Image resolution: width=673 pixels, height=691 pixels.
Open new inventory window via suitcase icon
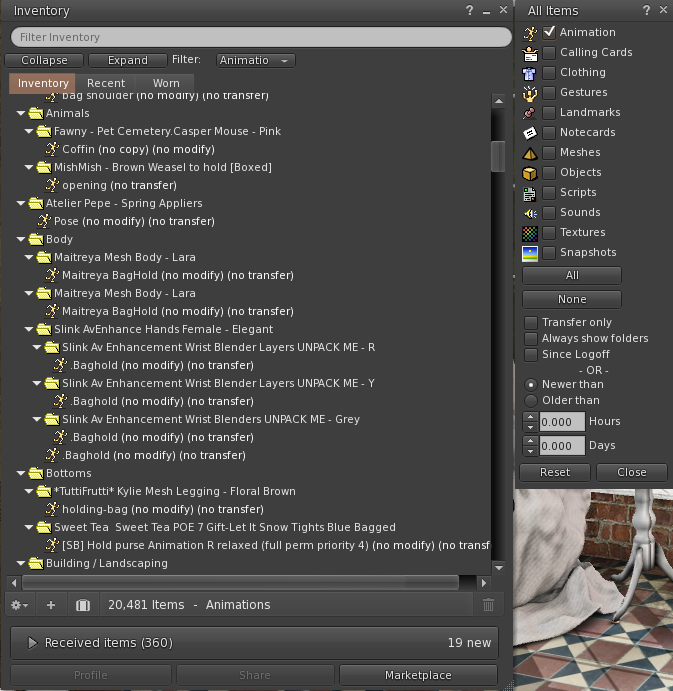click(x=83, y=605)
